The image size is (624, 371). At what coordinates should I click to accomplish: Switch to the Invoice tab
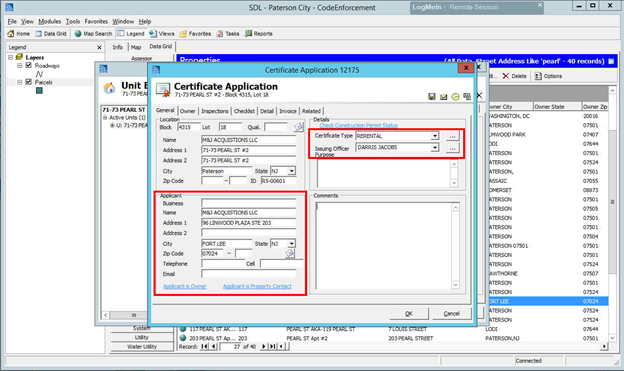tap(288, 111)
